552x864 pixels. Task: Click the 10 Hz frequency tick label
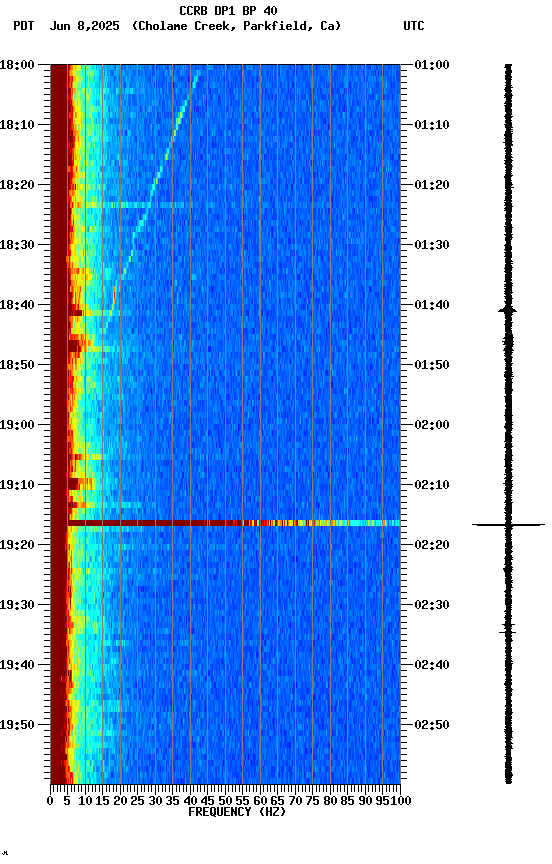click(85, 801)
